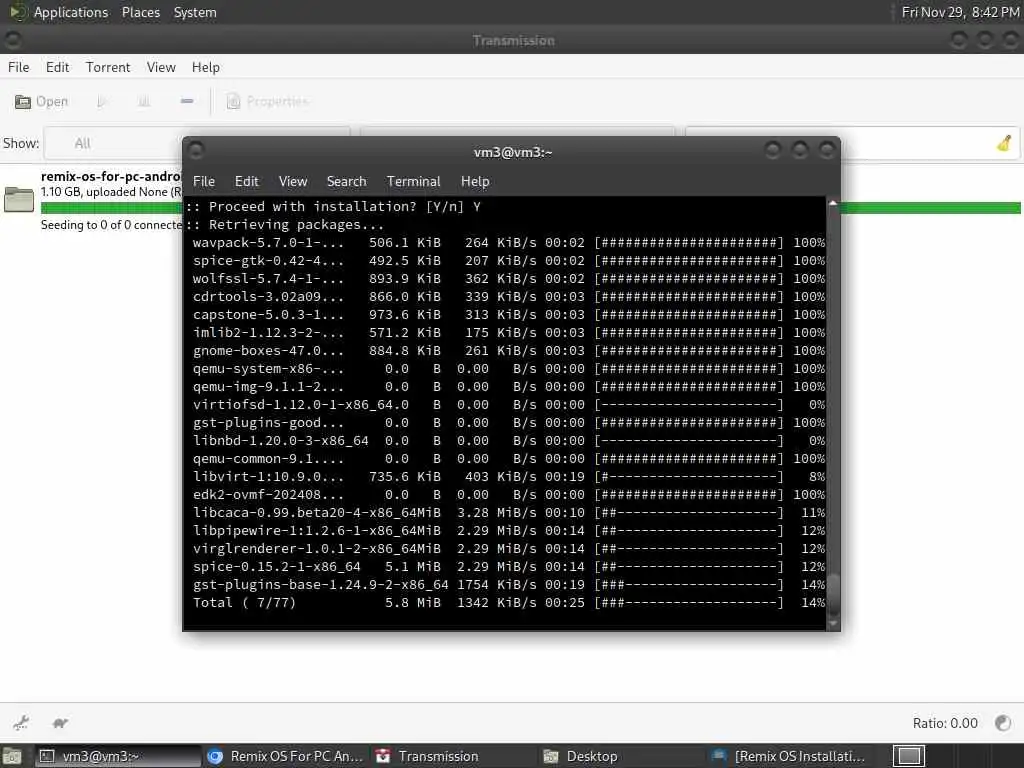This screenshot has width=1024, height=768.
Task: Click the Pause torrent toolbar icon
Action: pos(144,101)
